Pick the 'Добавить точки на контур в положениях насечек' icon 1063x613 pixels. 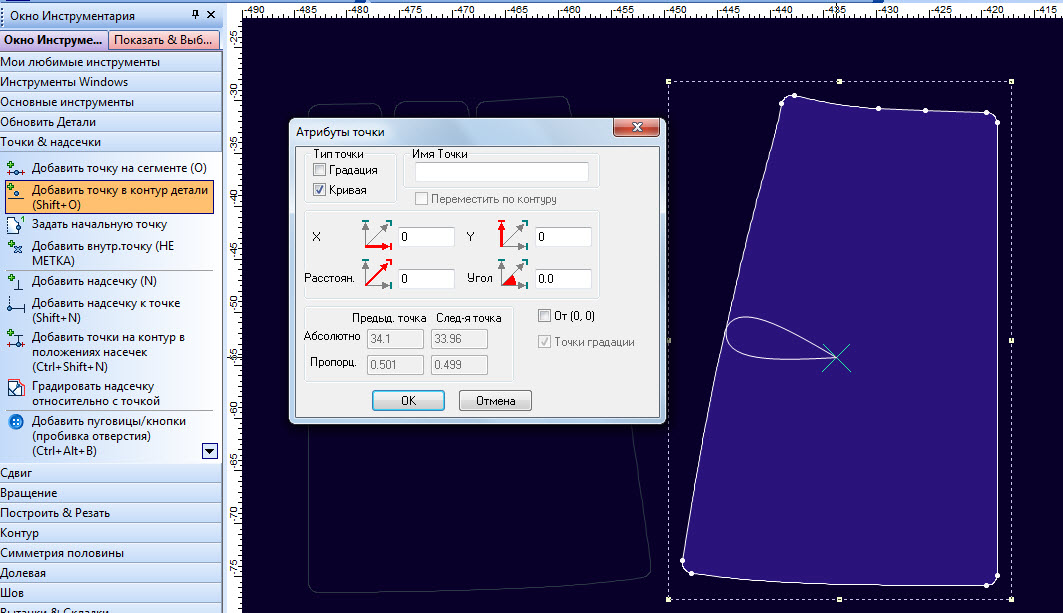point(15,338)
